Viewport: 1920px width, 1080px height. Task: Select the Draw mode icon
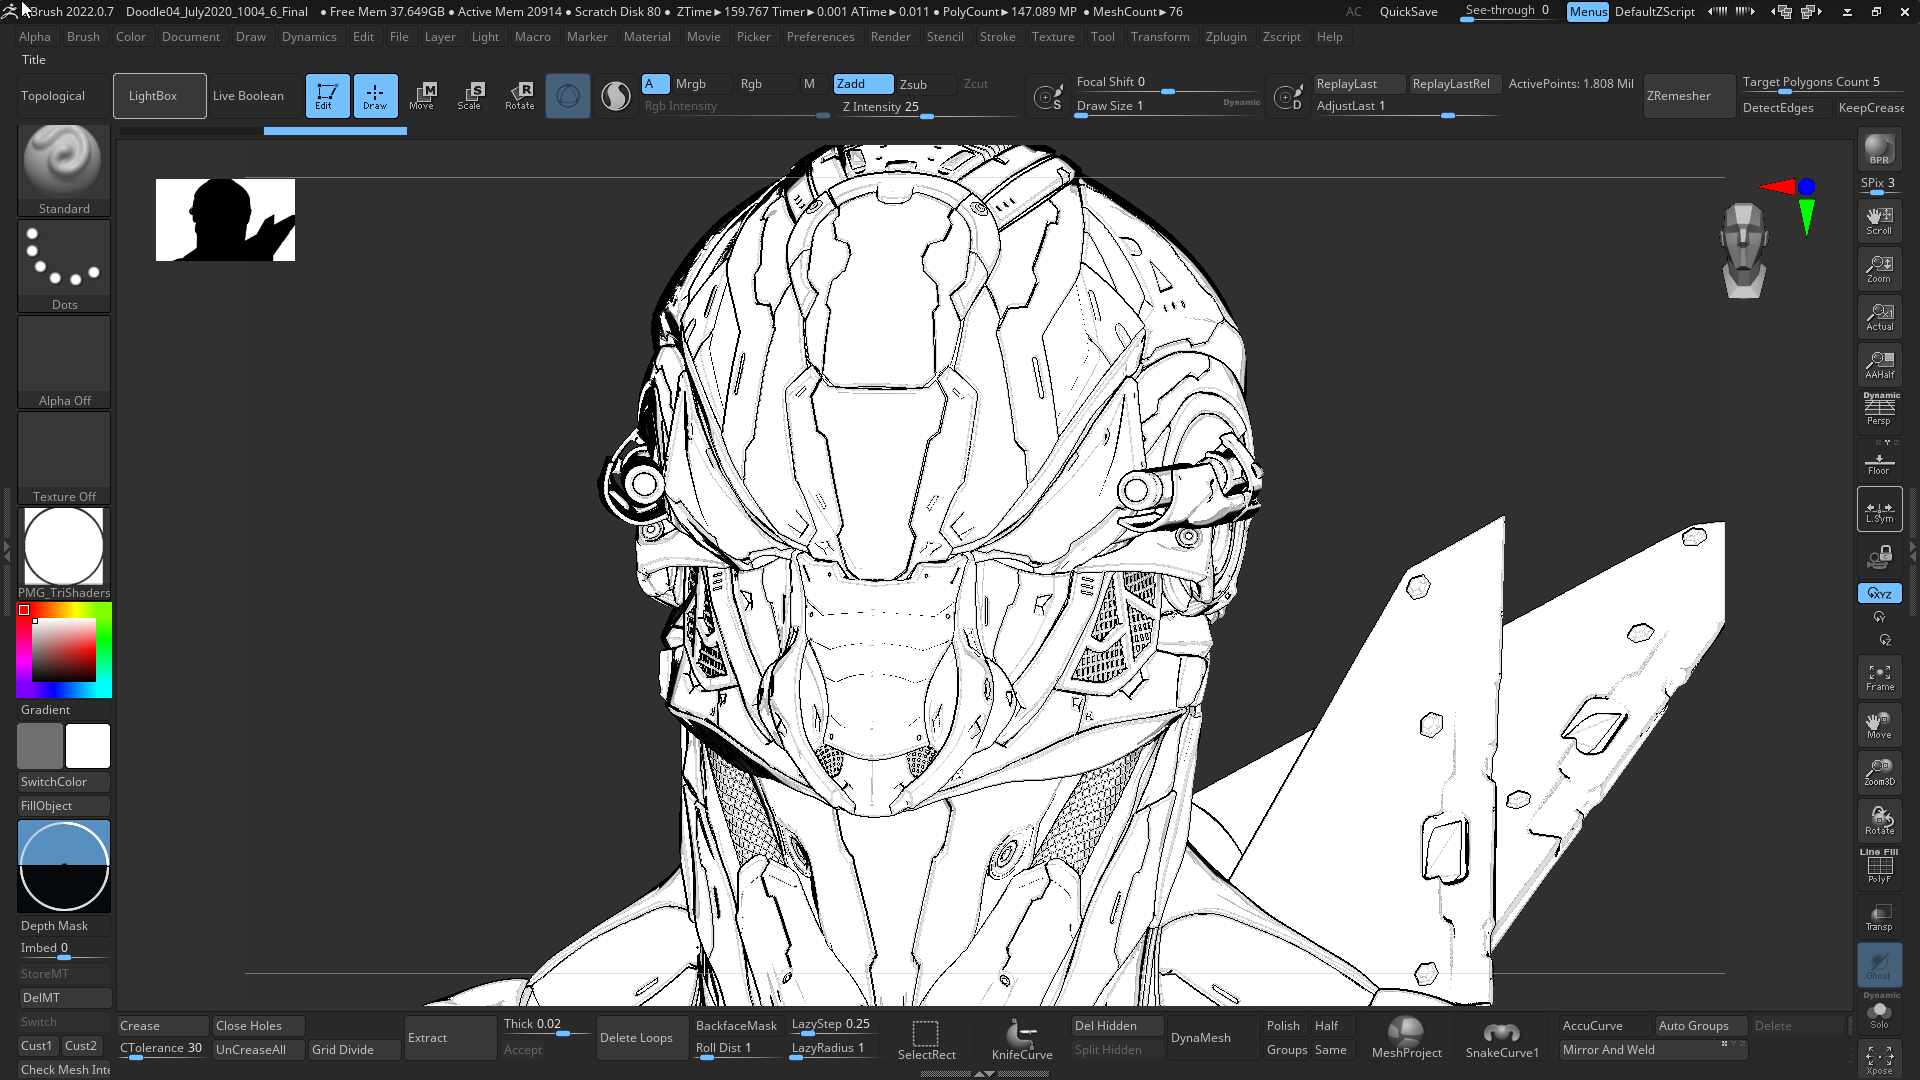(375, 96)
